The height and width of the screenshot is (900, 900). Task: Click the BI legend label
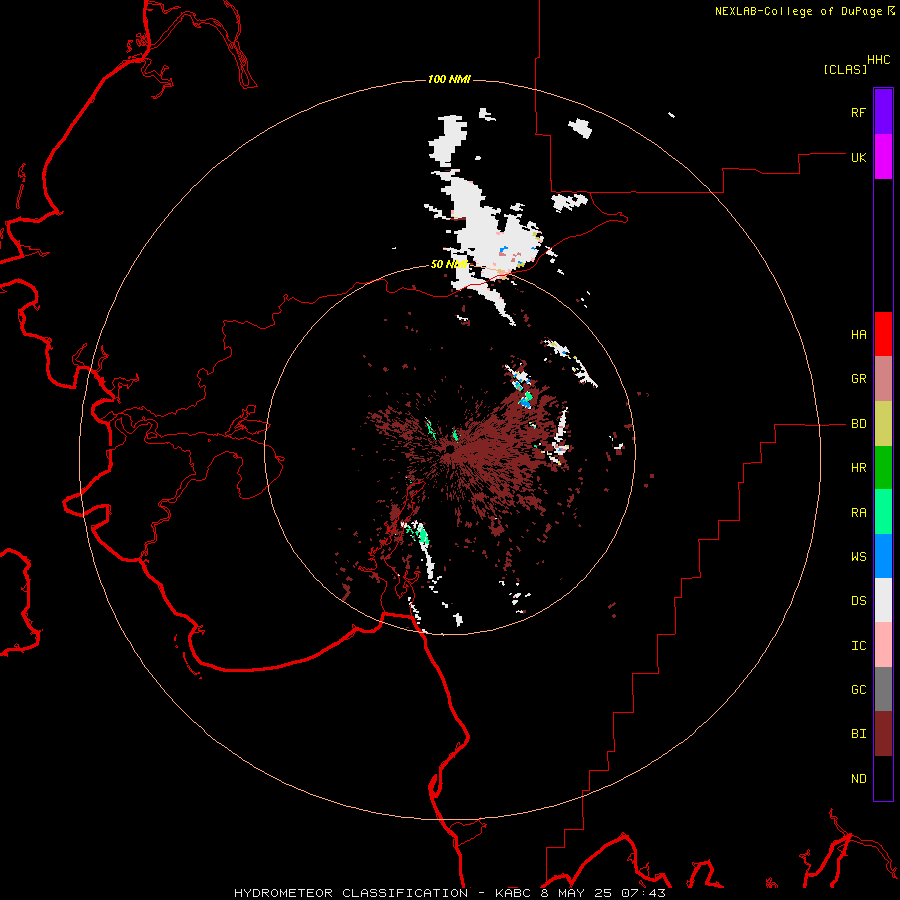tap(858, 734)
